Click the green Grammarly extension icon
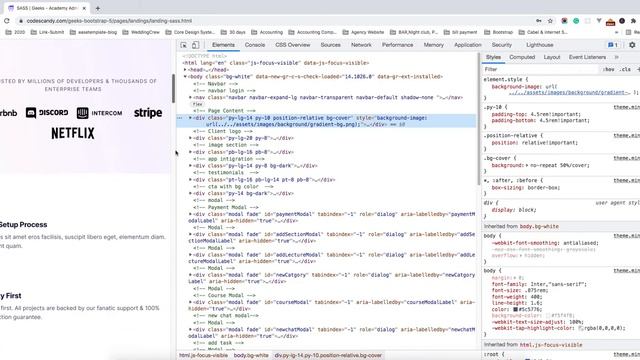The width and height of the screenshot is (640, 360). point(576,21)
